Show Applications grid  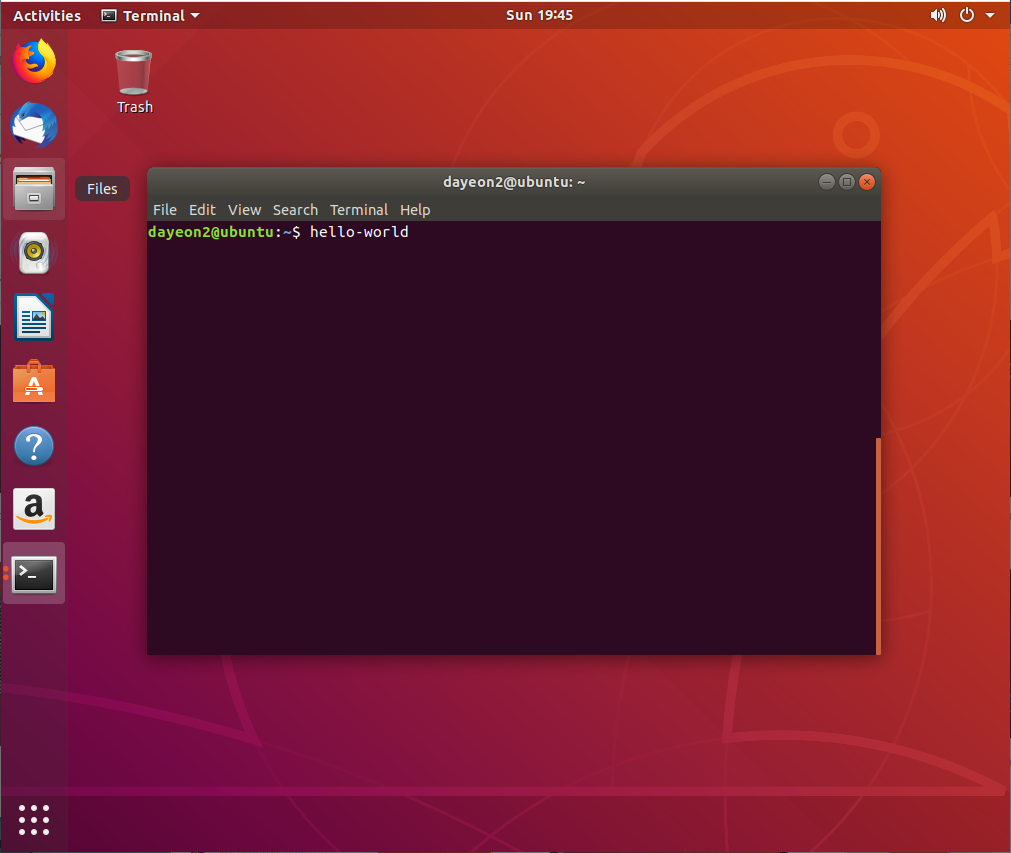(34, 819)
